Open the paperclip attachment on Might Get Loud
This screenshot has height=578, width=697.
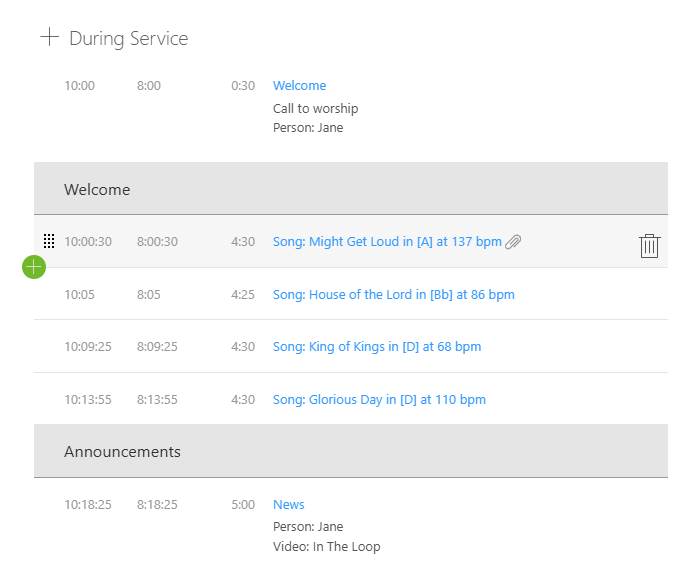[513, 242]
